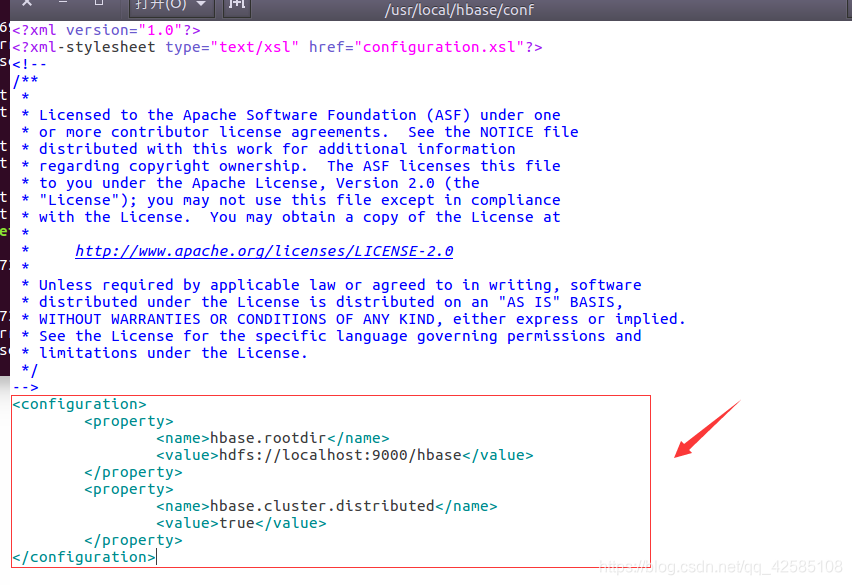Click the 'hbase.cluster.distributed' property name
Viewport: 852px width, 585px height.
pyautogui.click(x=322, y=506)
